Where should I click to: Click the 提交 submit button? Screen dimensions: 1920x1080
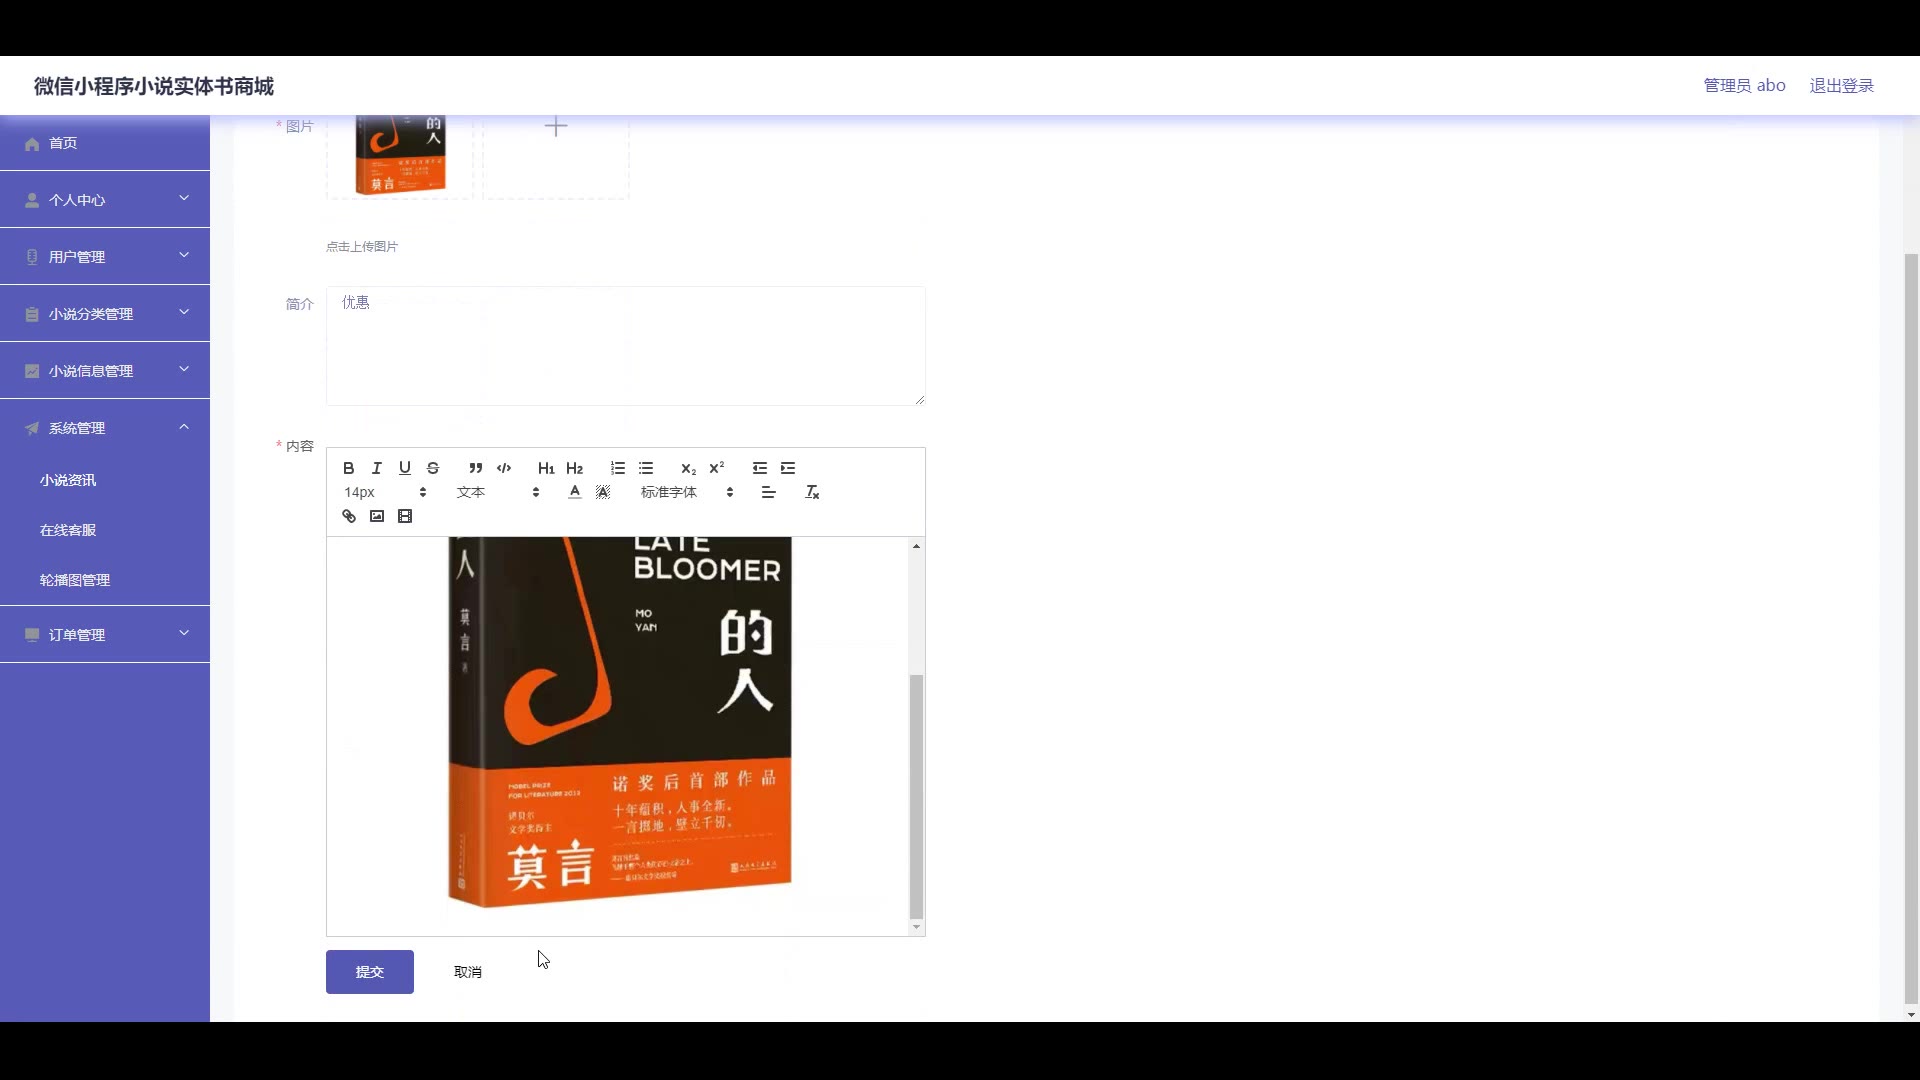coord(370,972)
